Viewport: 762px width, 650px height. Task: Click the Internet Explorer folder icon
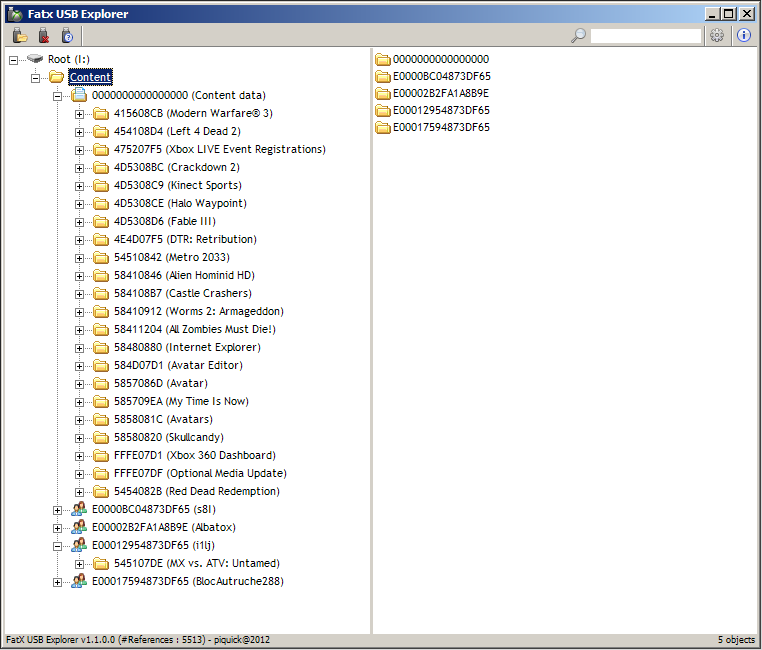(101, 347)
